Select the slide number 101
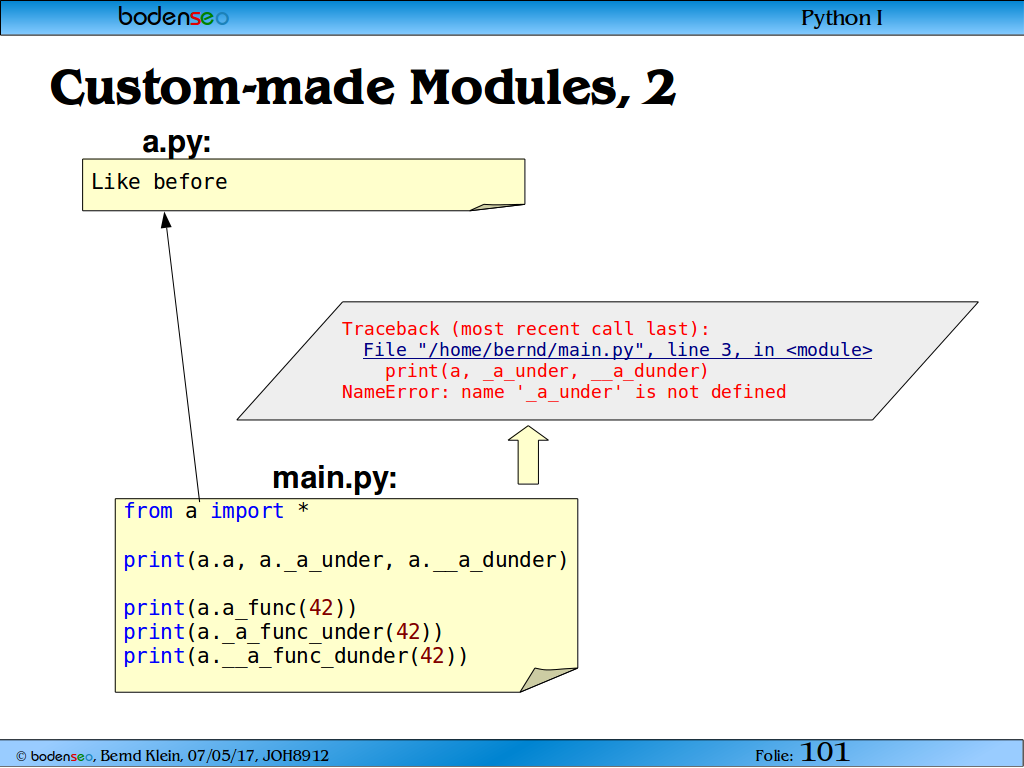The width and height of the screenshot is (1024, 768). 824,752
